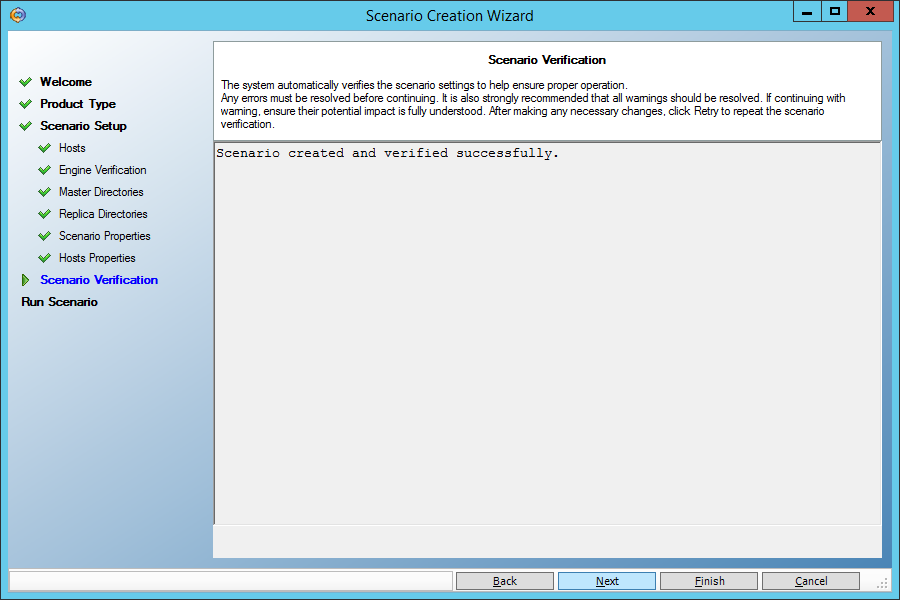Select the Product Type step
900x600 pixels.
[78, 104]
